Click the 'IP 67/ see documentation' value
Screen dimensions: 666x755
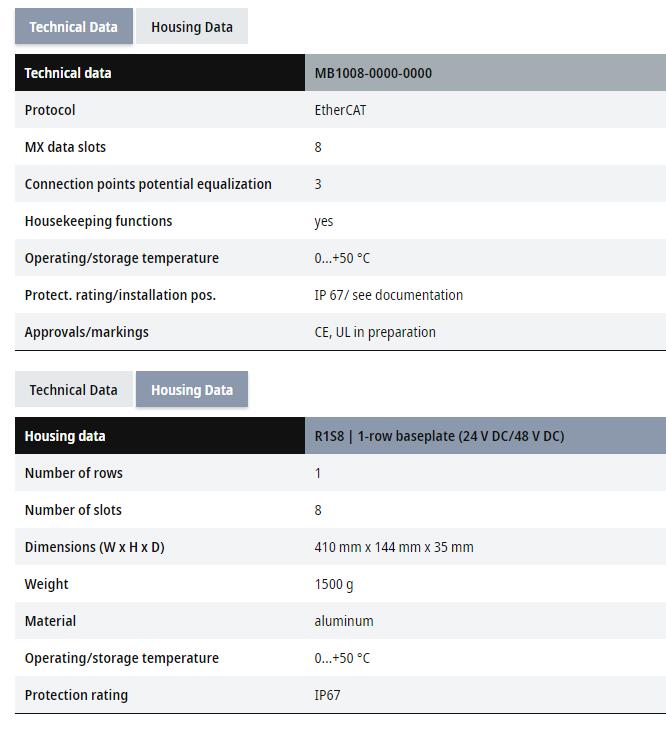click(388, 295)
